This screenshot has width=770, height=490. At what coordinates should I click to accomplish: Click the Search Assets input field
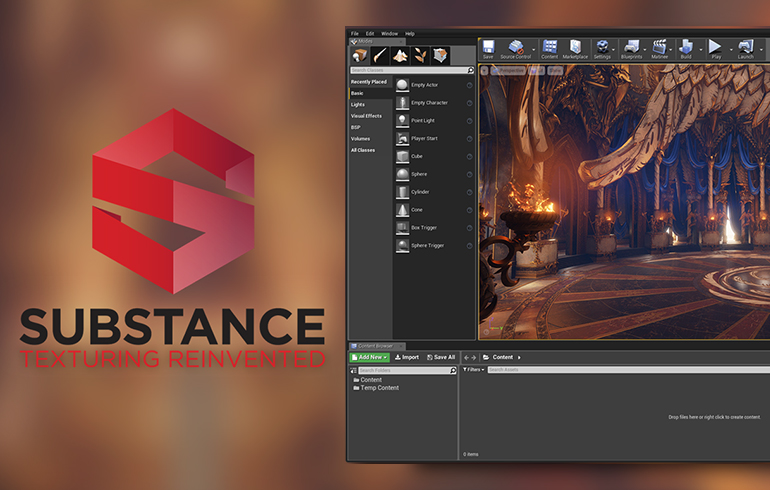[x=629, y=370]
